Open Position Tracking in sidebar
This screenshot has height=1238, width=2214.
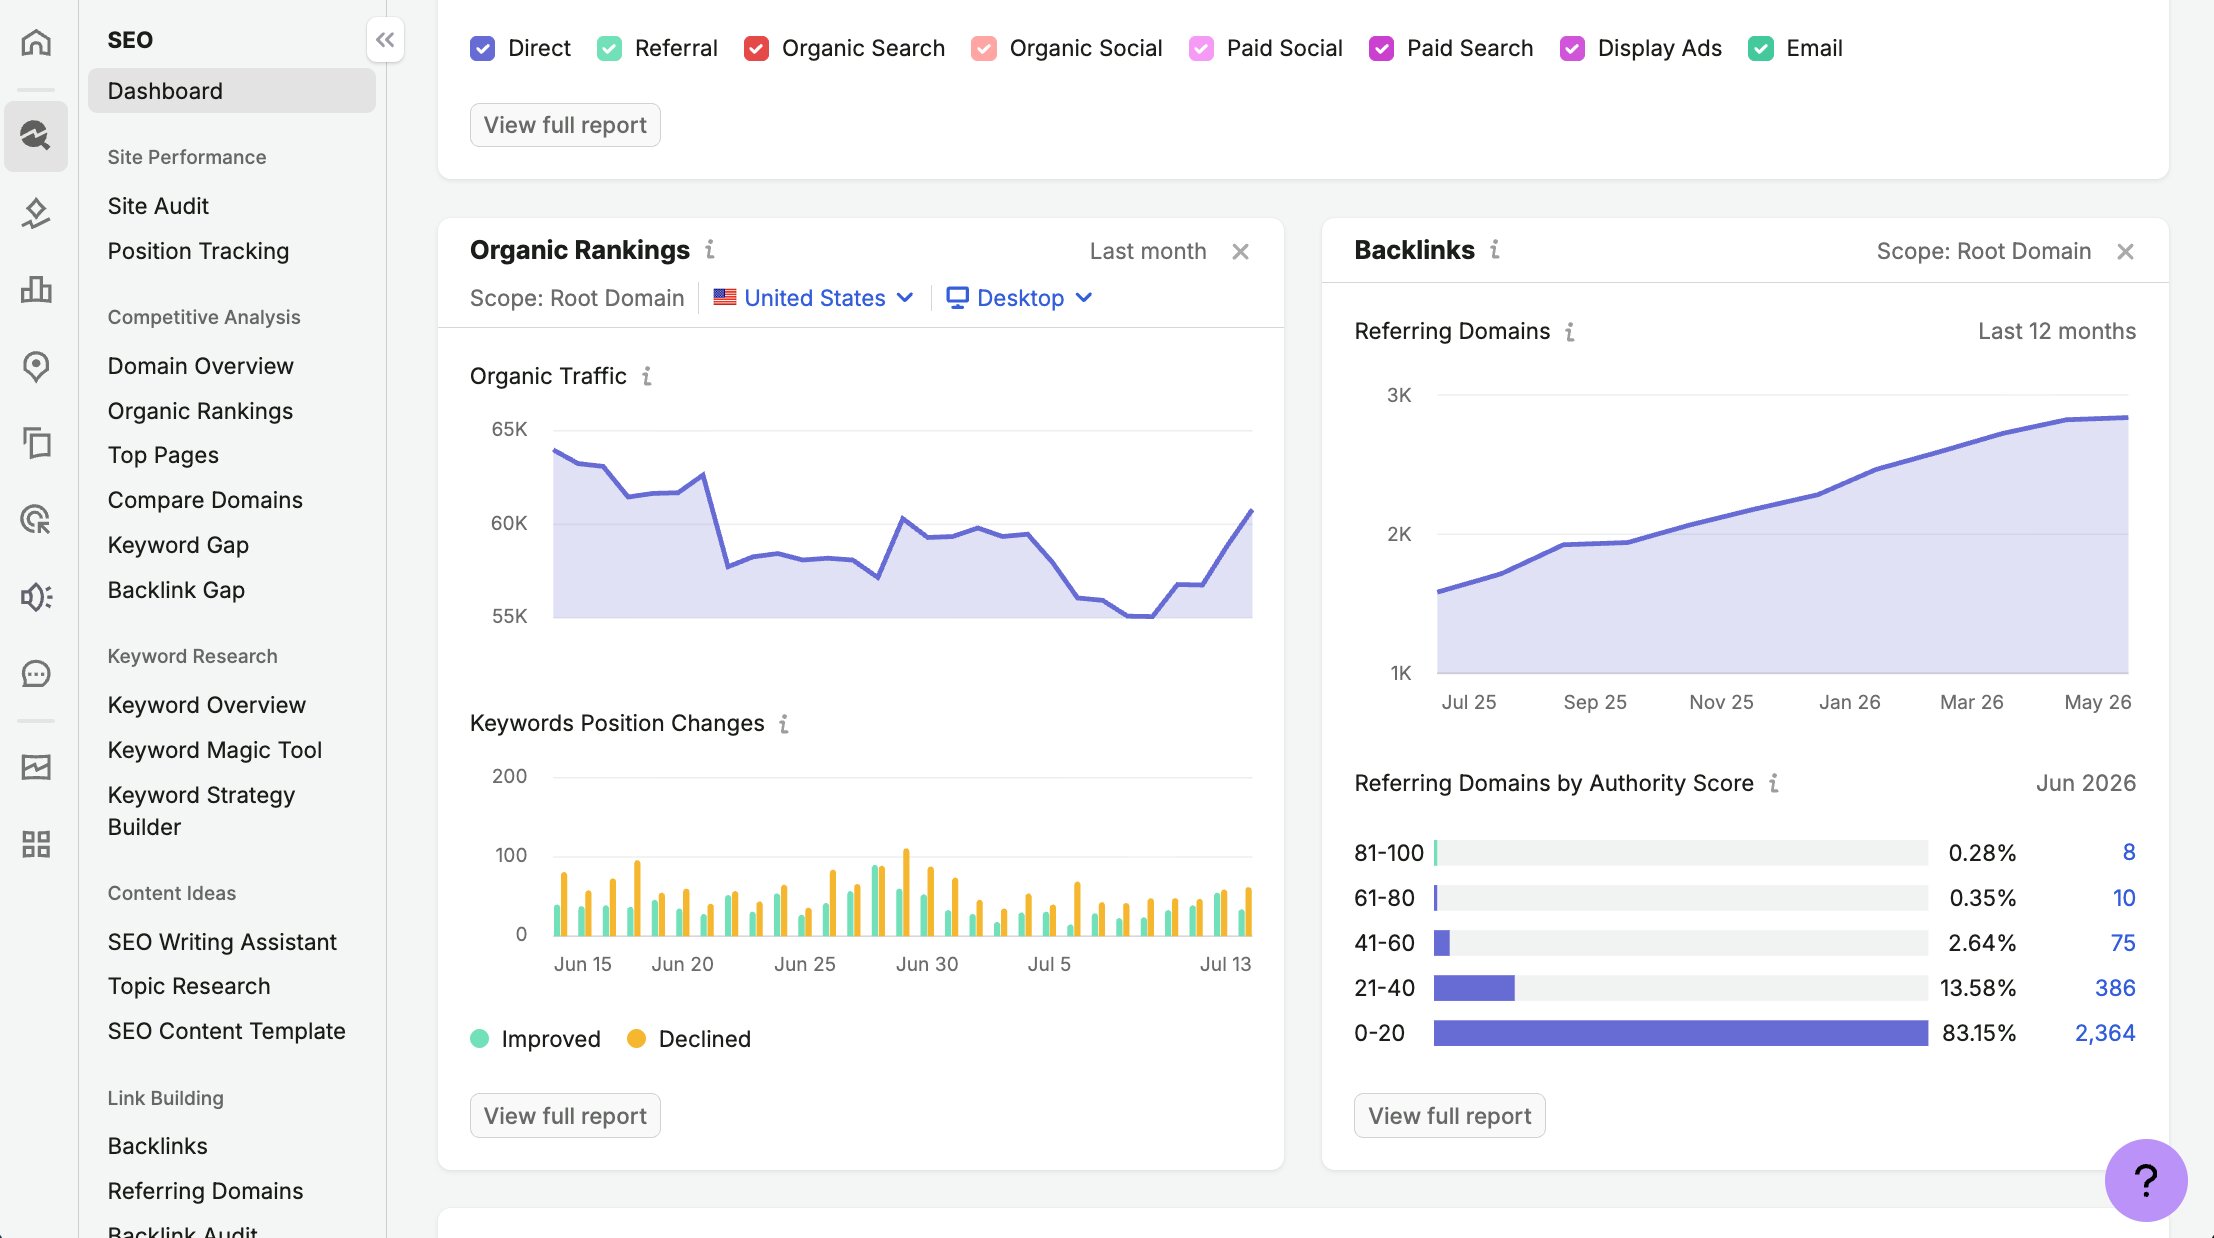pos(198,251)
